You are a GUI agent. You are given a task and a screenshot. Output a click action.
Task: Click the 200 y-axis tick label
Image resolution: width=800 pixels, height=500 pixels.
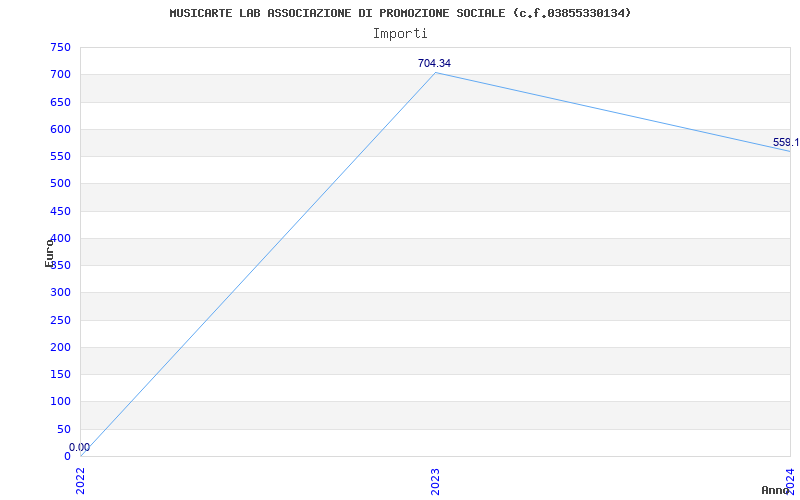pos(60,347)
